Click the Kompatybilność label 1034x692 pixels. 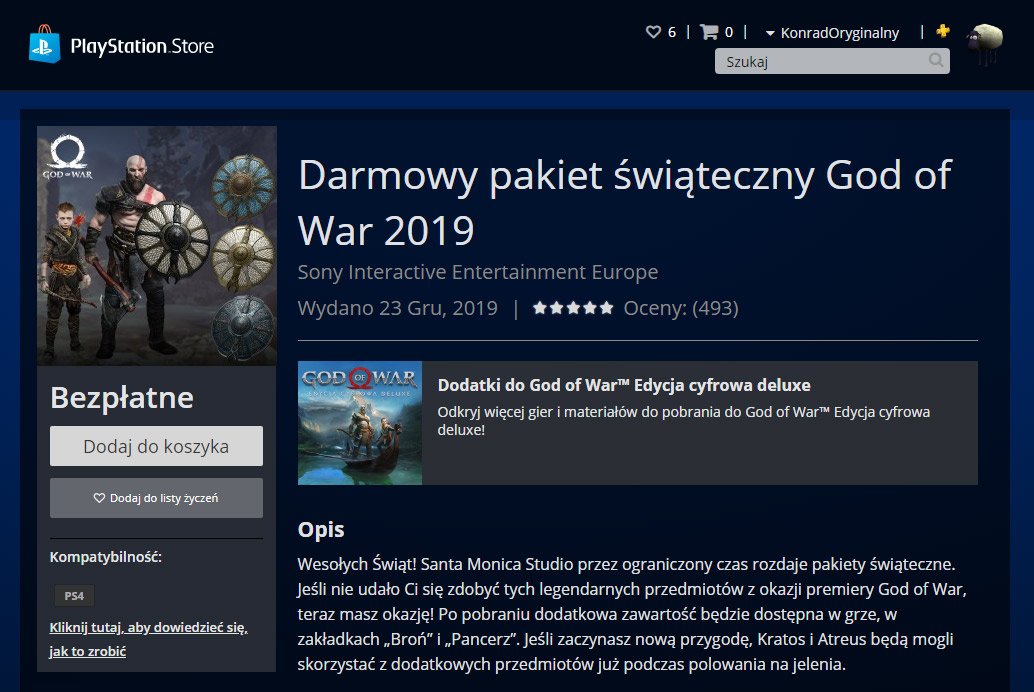tap(106, 557)
